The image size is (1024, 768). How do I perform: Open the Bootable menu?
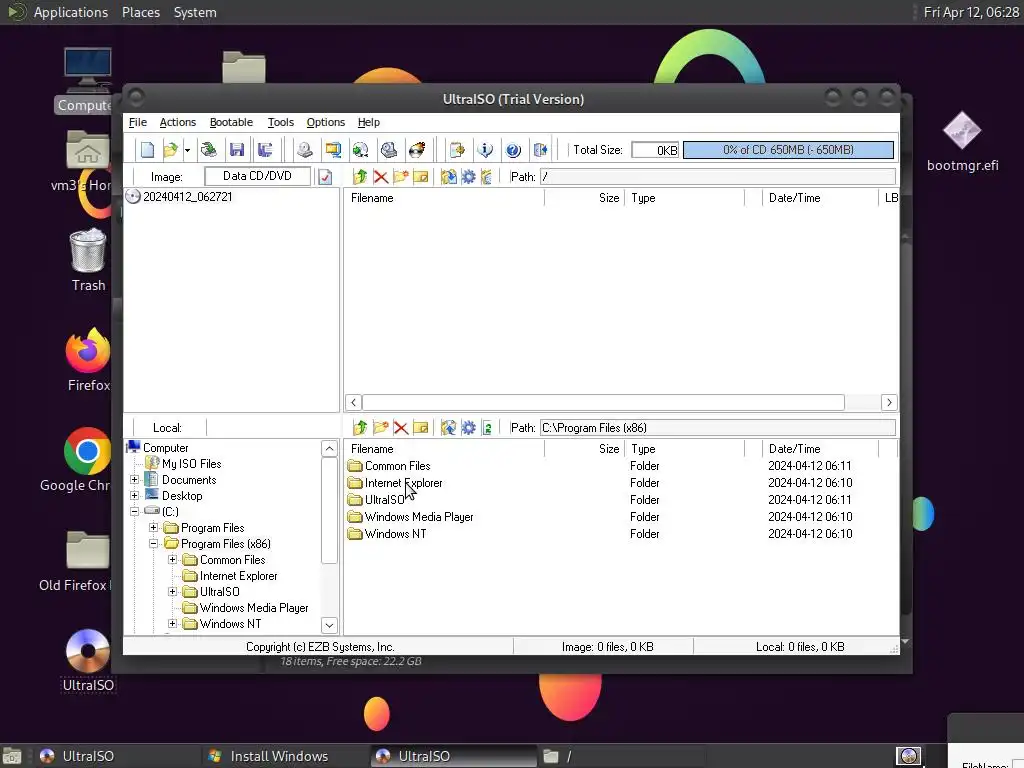231,122
